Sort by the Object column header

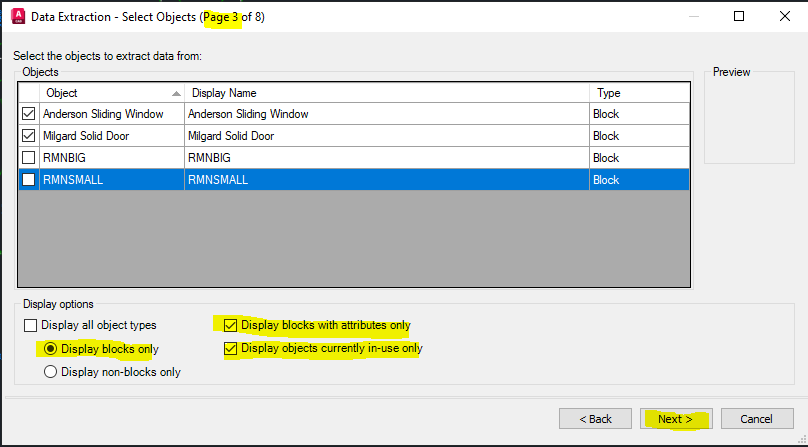click(112, 93)
